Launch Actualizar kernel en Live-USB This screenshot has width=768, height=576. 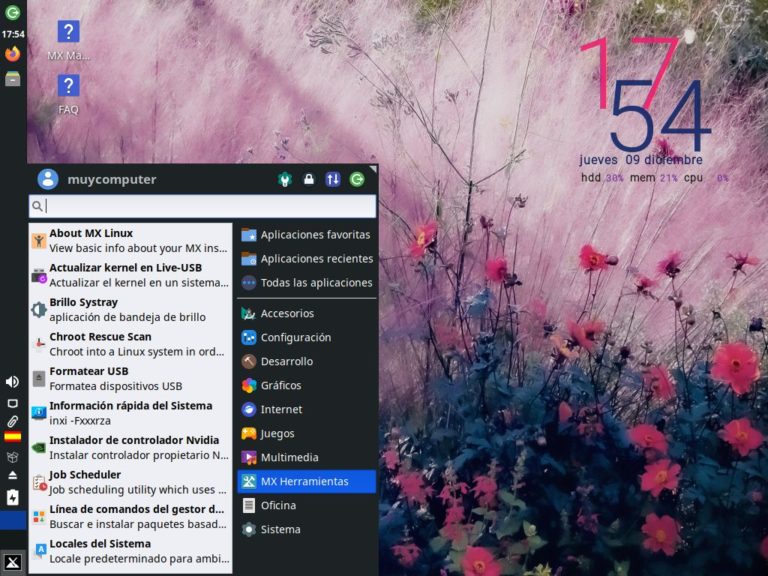click(130, 275)
